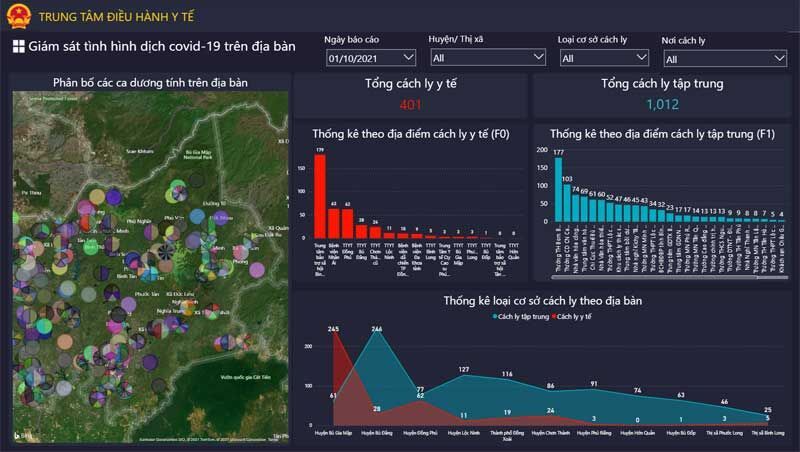Screen dimensions: 800x452
Task: Click the Huyện Bù Gia Mập axis label
Action: coord(333,433)
